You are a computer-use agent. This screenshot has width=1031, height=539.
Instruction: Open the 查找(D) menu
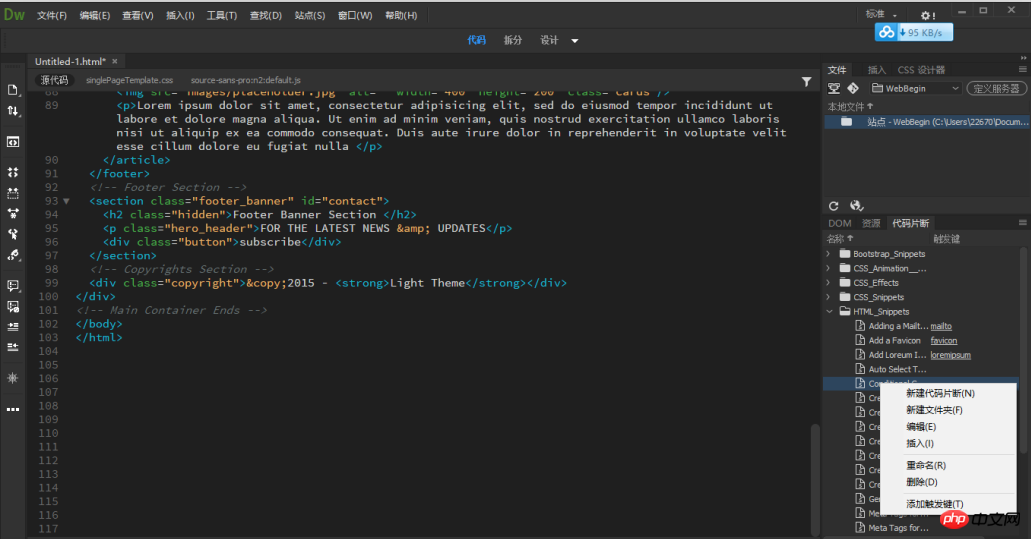pyautogui.click(x=266, y=15)
